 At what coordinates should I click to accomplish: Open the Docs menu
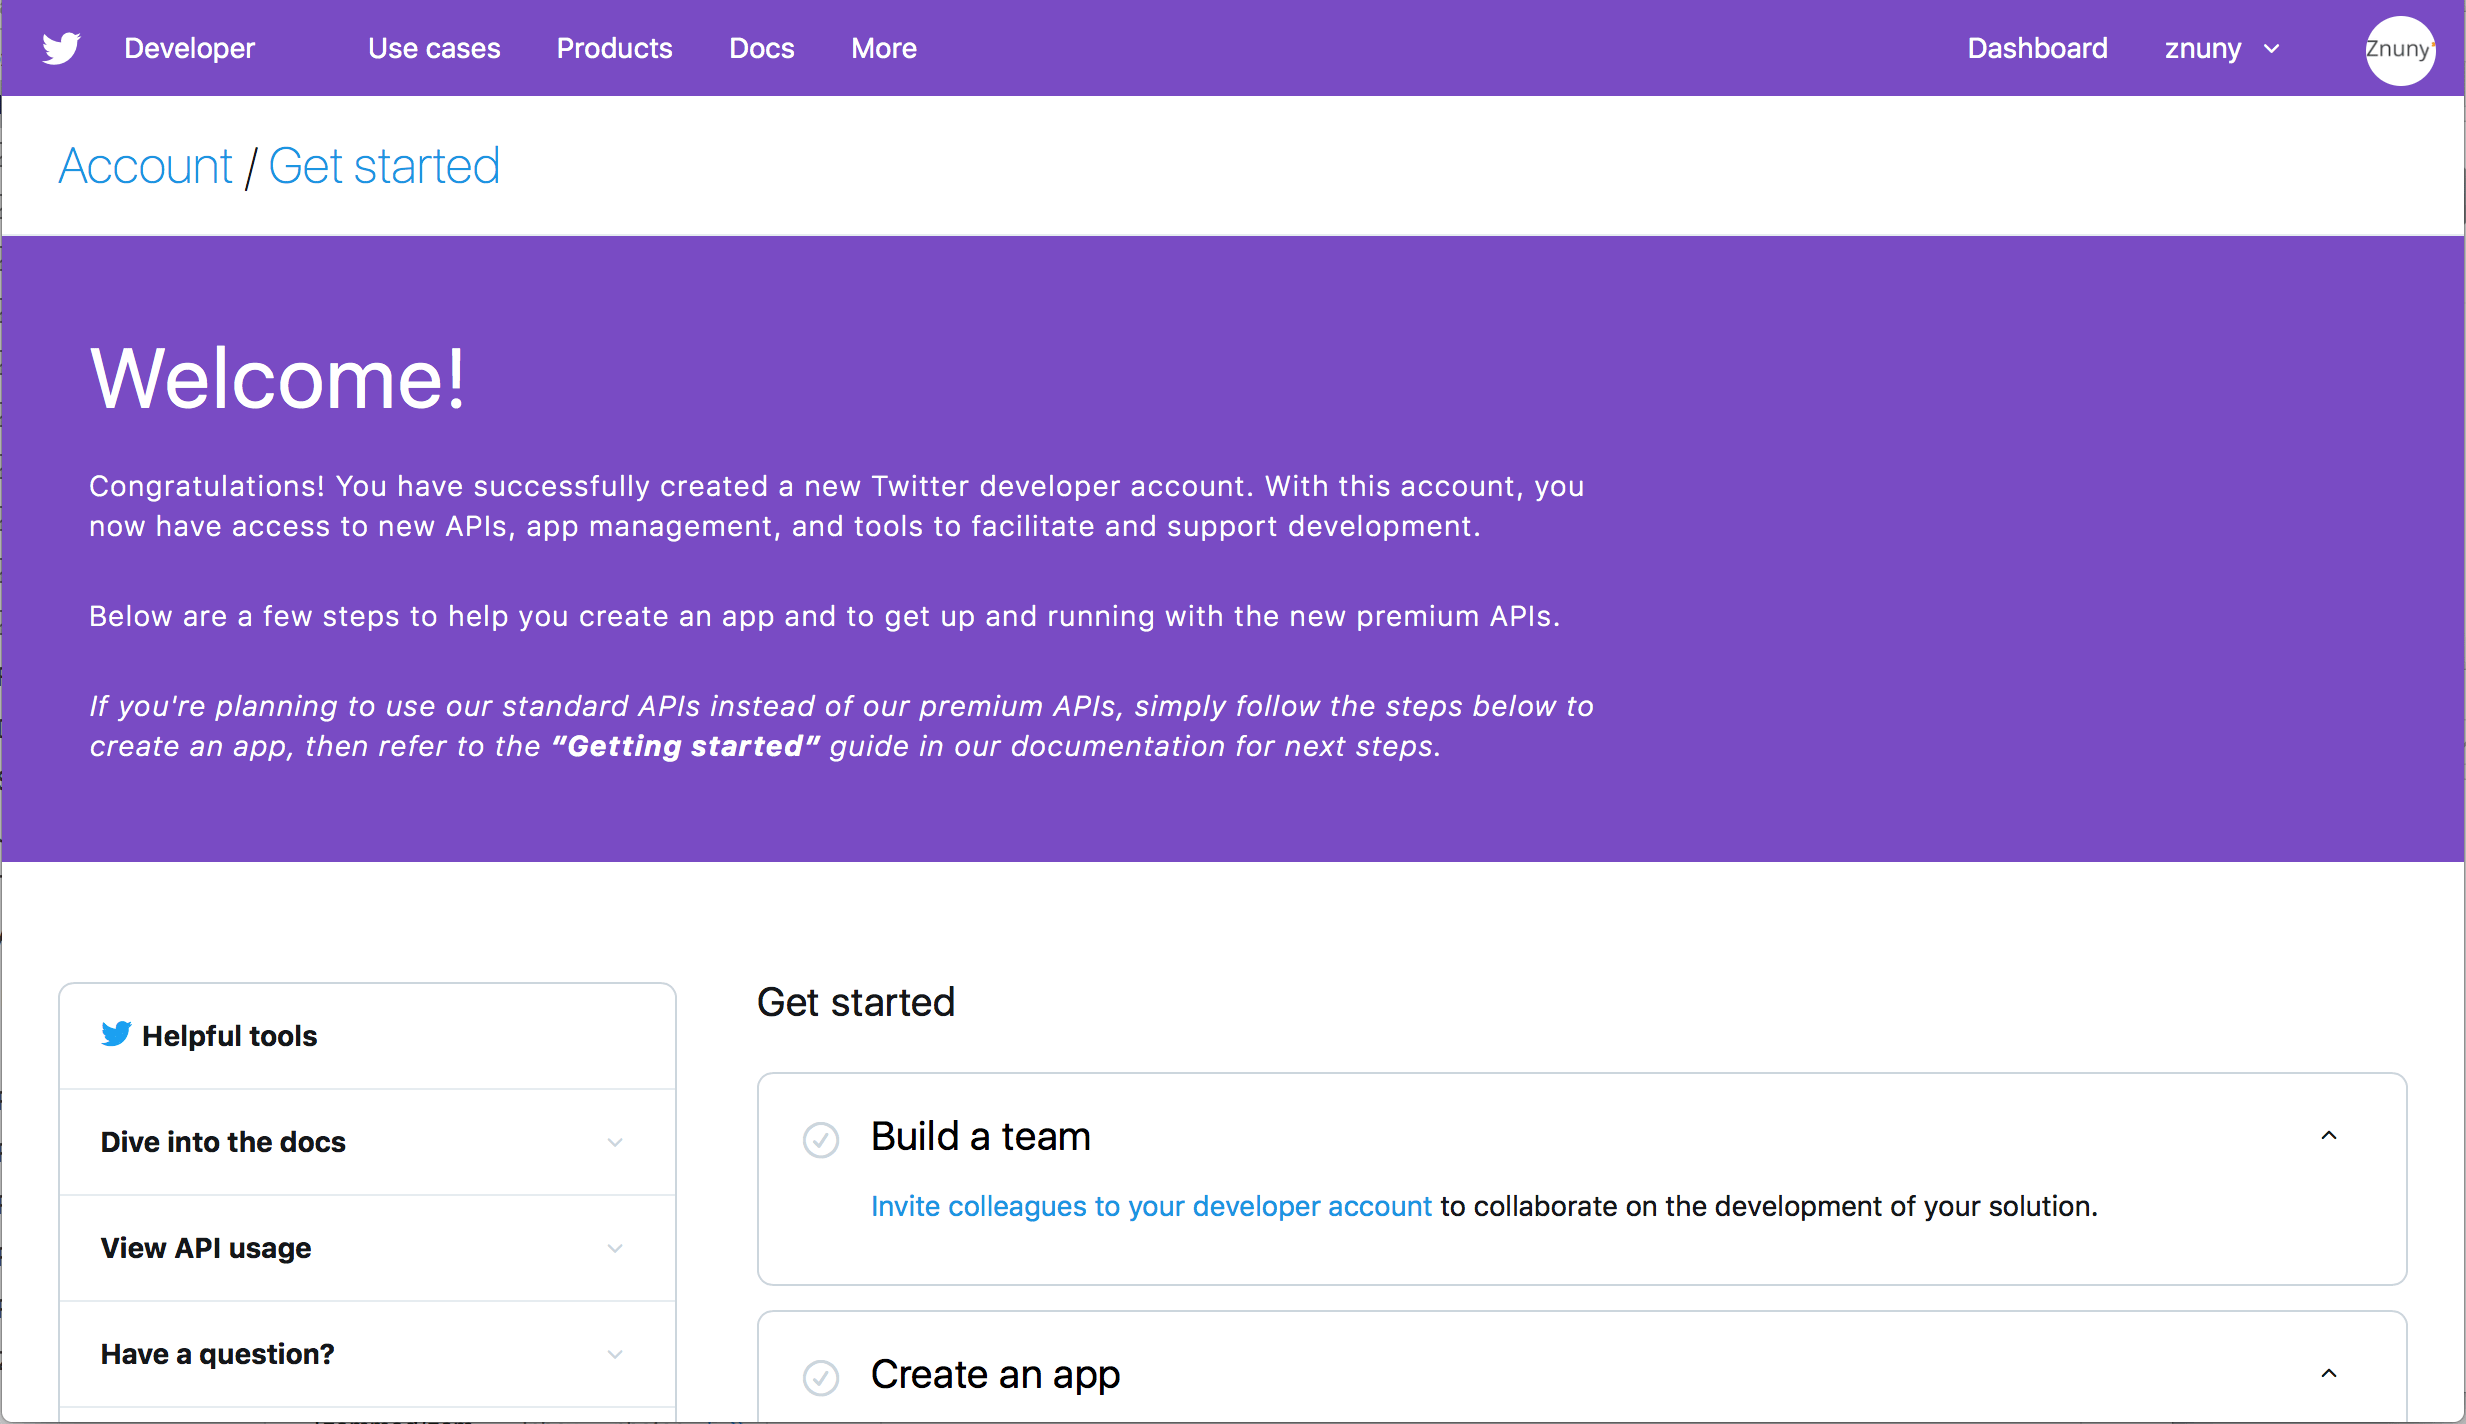pos(761,47)
